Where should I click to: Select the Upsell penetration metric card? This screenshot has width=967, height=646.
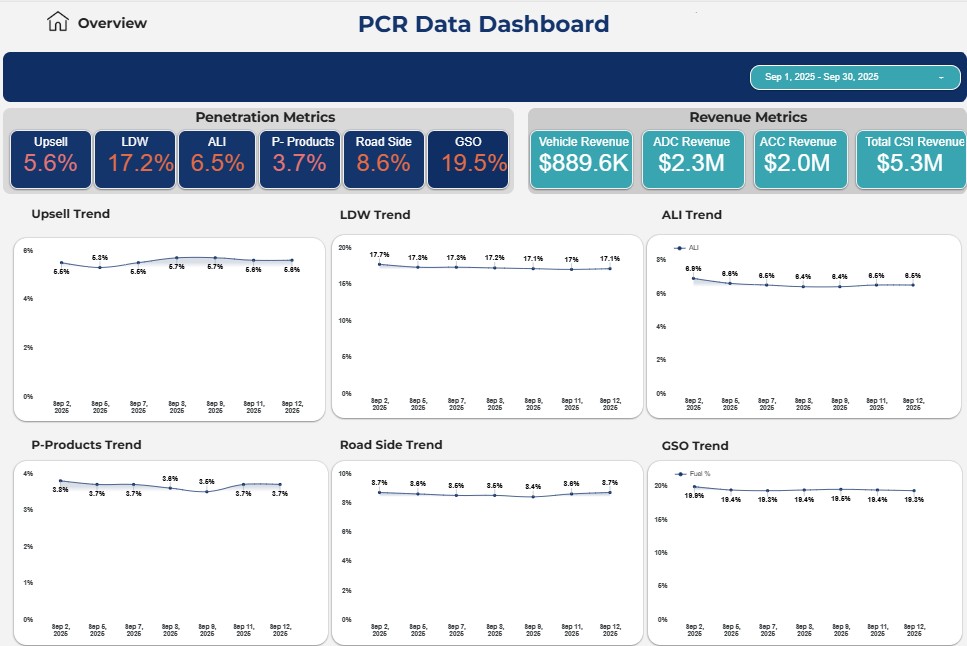(50, 159)
